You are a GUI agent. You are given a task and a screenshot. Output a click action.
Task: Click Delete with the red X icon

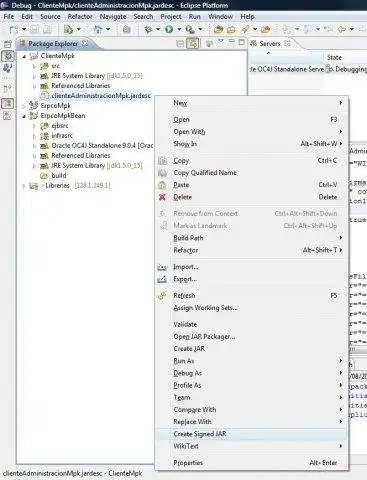[252, 197]
